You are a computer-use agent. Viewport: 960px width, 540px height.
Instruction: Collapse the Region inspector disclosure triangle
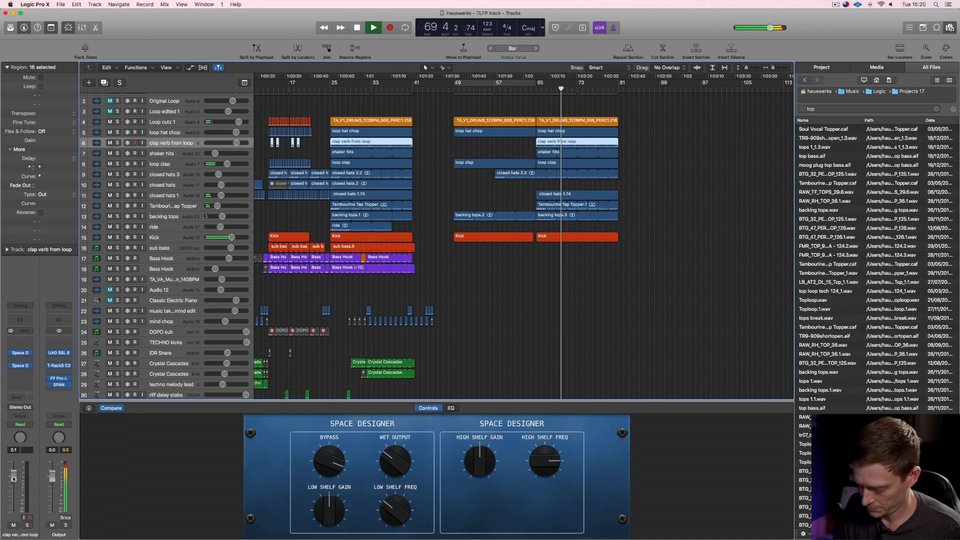pyautogui.click(x=7, y=67)
